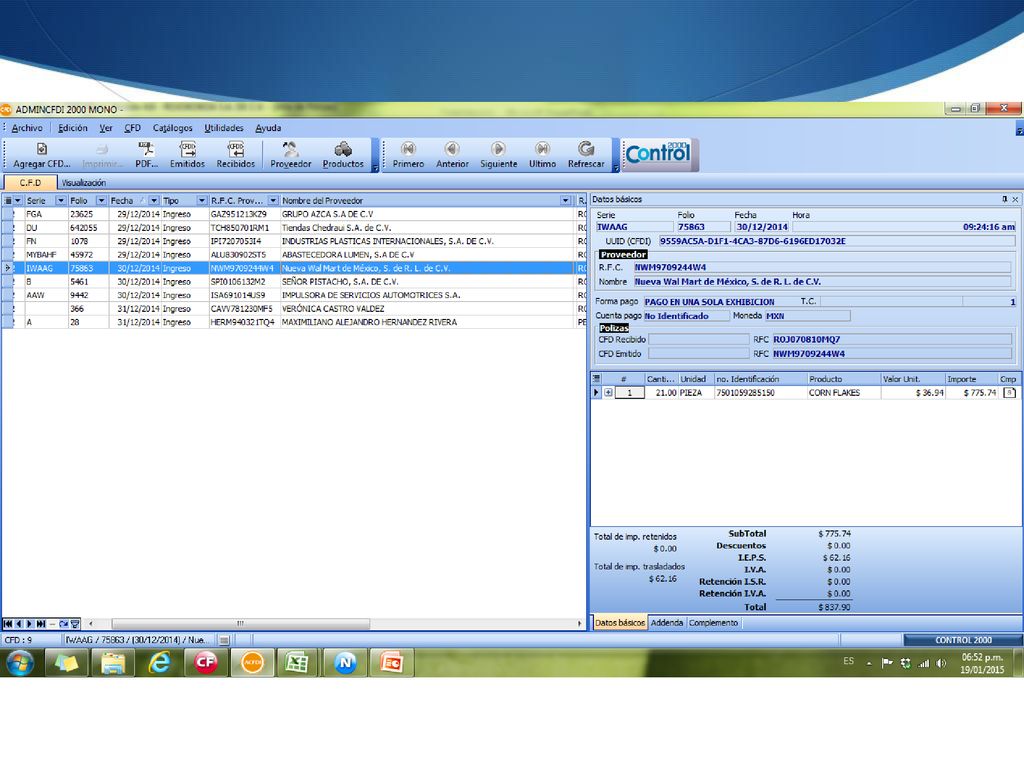The image size is (1024, 768).
Task: Switch to PowerPoint in the taskbar
Action: click(x=391, y=663)
